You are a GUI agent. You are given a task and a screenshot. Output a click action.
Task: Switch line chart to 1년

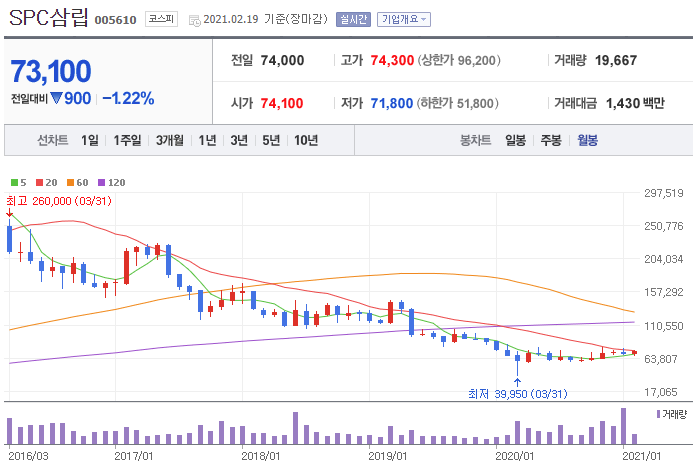(x=207, y=141)
